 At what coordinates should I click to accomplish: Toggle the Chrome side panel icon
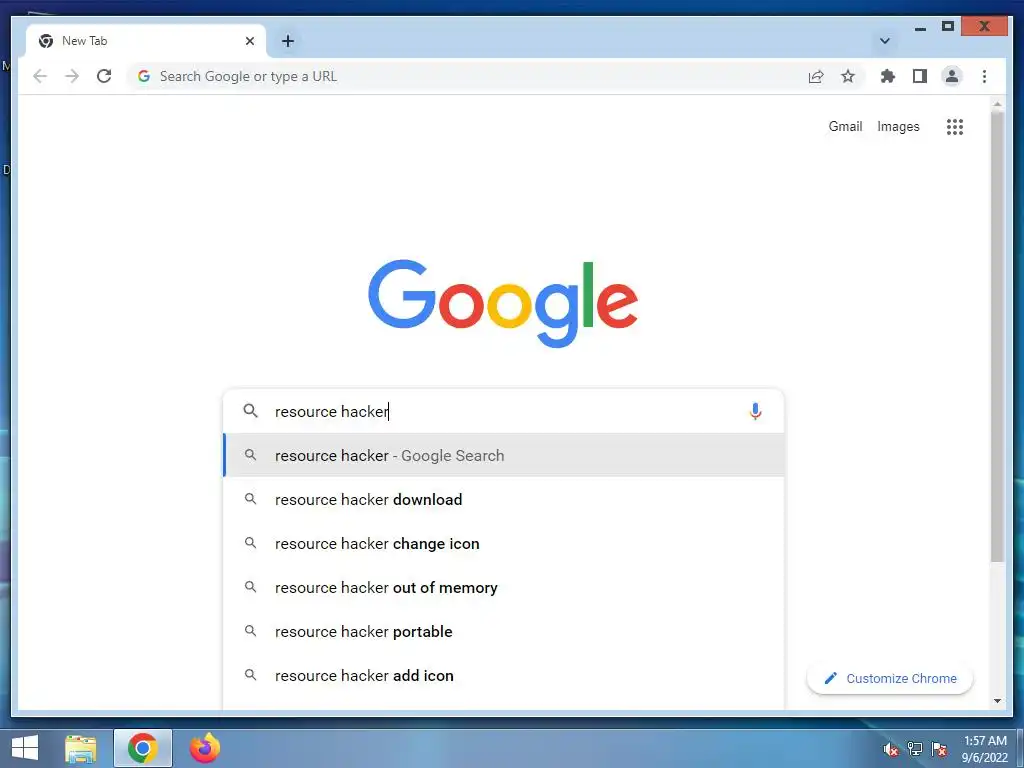pyautogui.click(x=920, y=76)
